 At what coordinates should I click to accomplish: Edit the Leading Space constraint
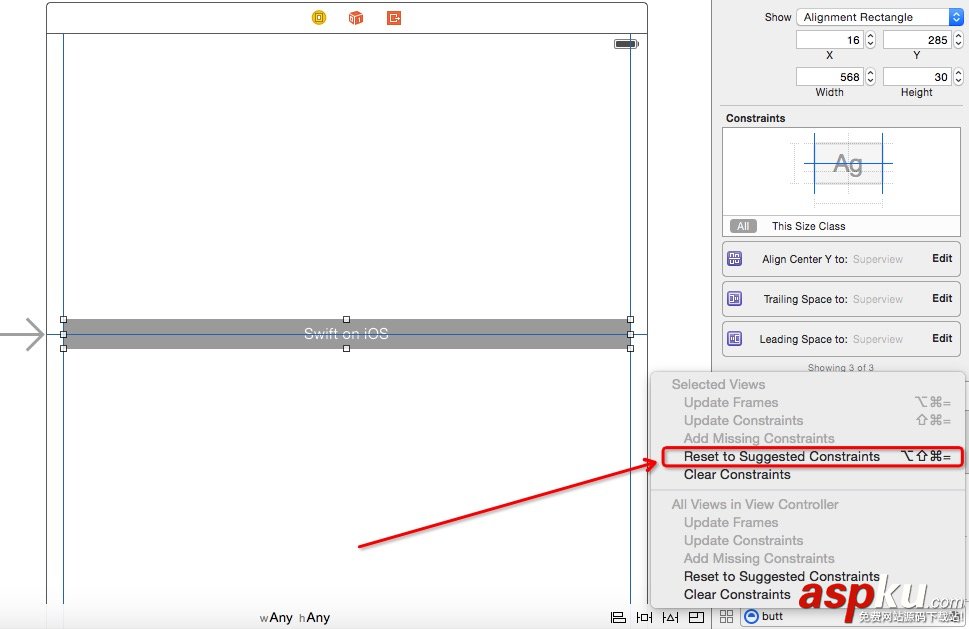point(942,339)
